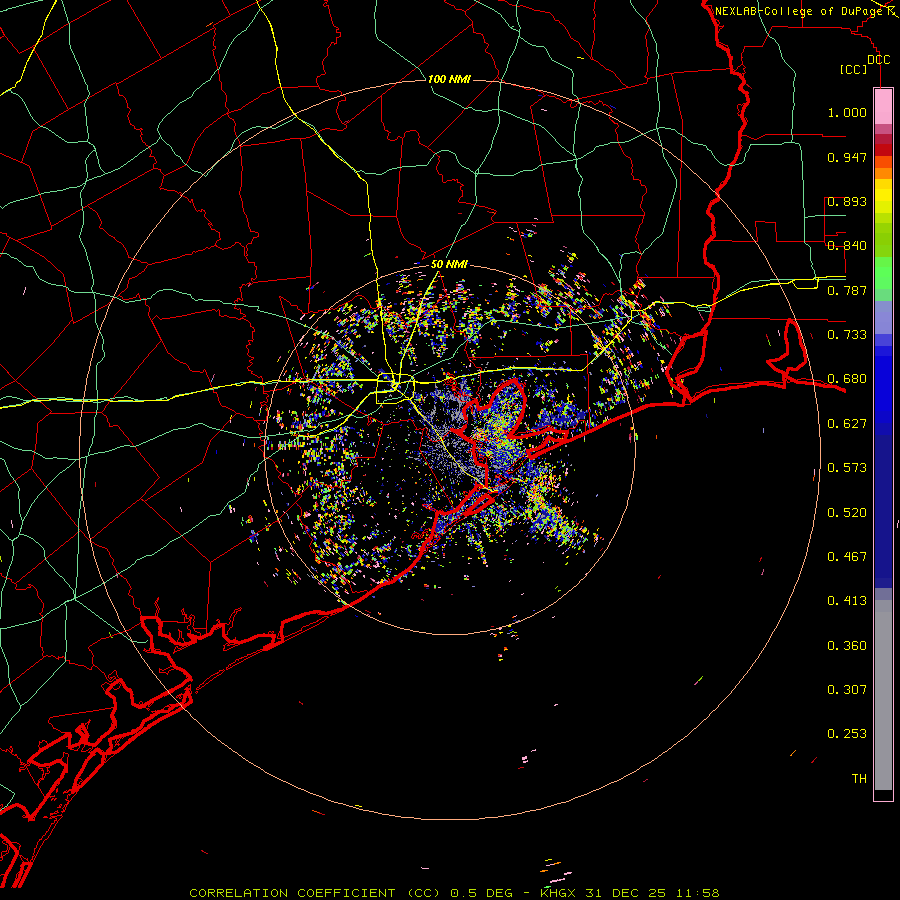
Task: Click the [CC] units label
Action: point(854,69)
